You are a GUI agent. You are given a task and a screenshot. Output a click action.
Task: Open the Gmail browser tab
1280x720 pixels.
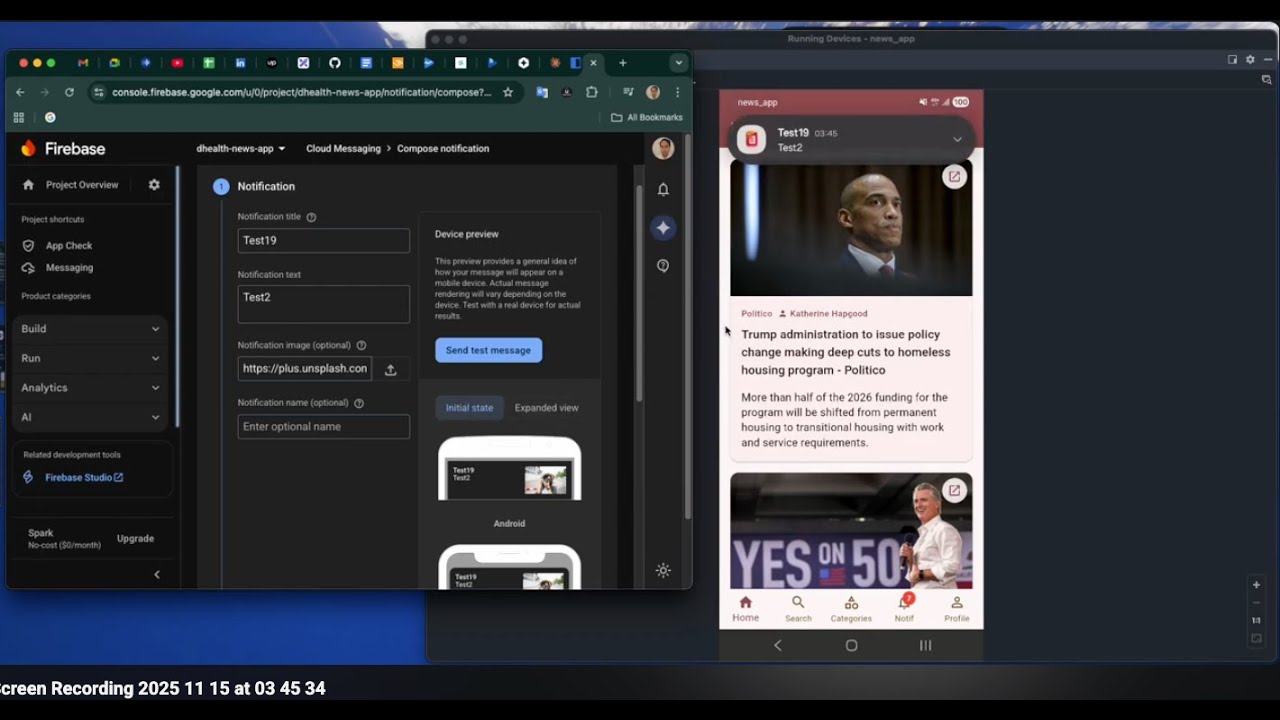coord(83,63)
